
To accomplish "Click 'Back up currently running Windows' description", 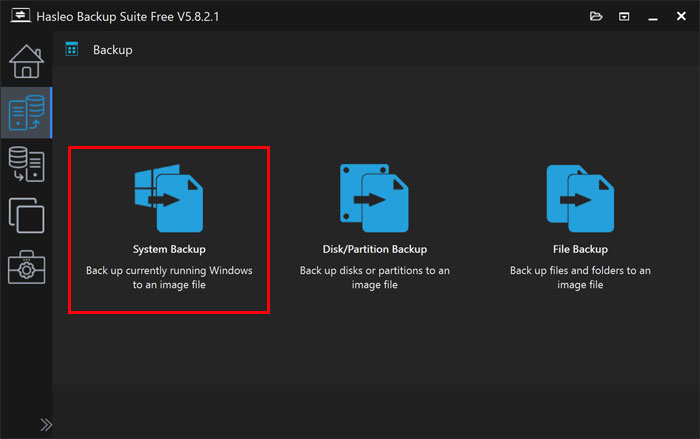I will pos(169,277).
